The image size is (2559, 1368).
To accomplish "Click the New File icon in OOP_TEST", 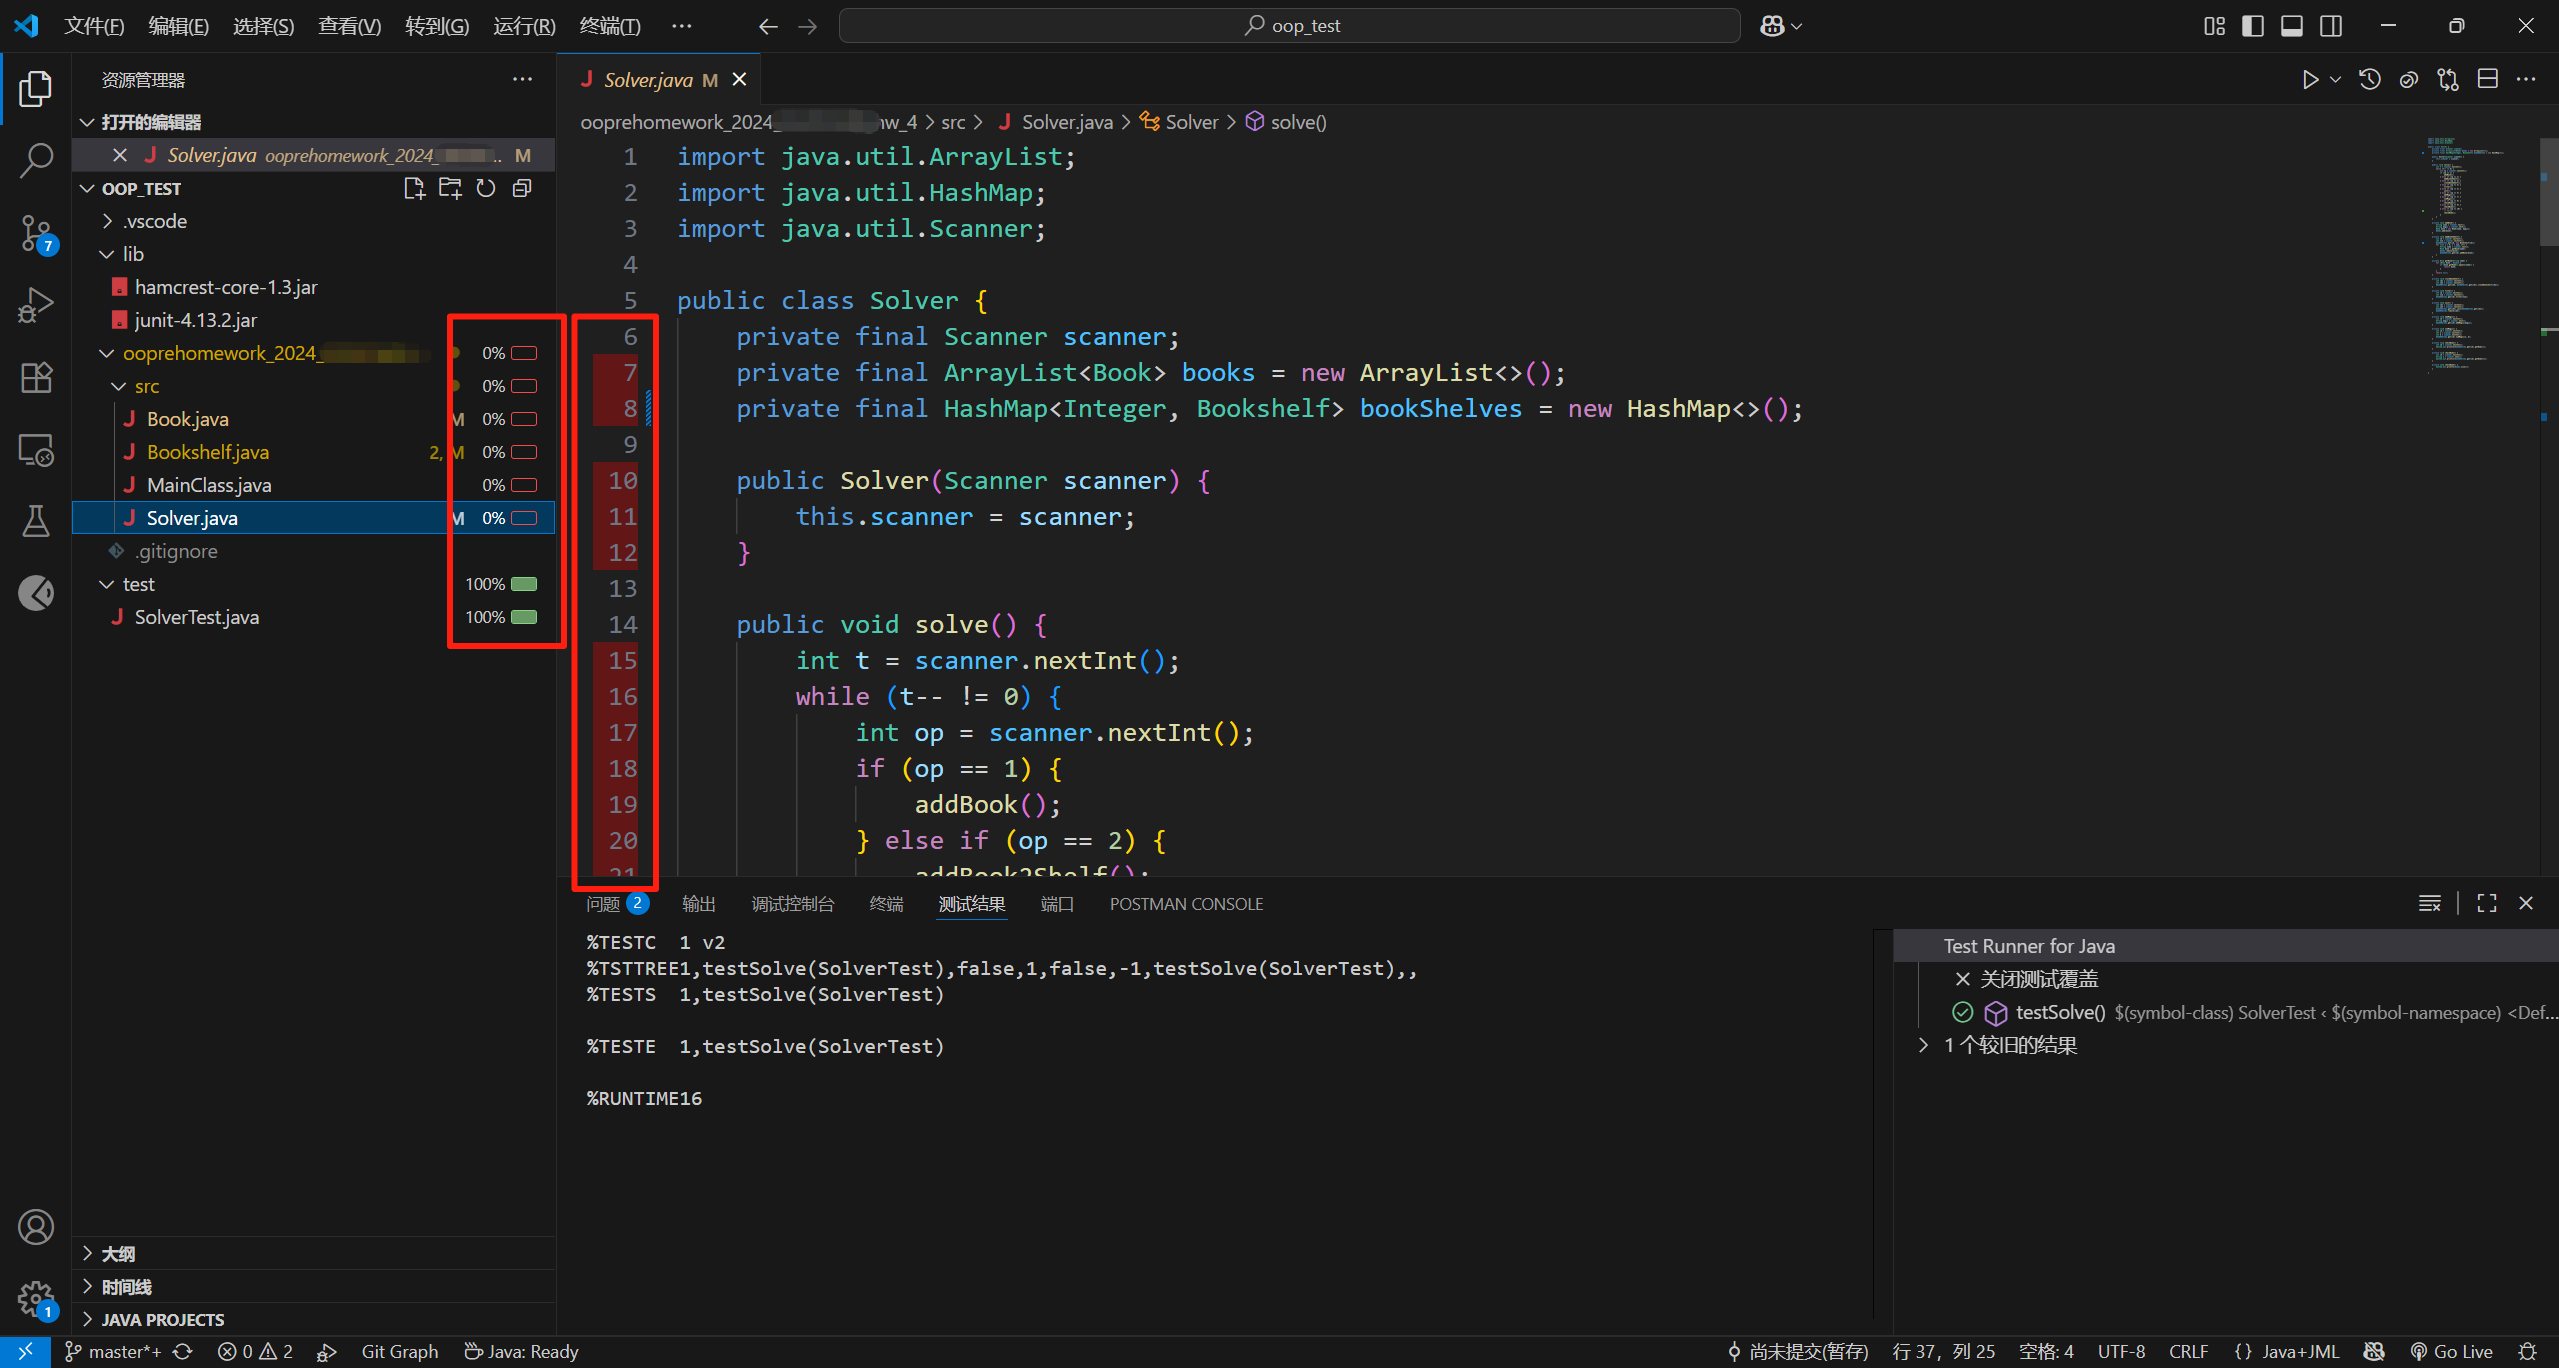I will point(413,189).
